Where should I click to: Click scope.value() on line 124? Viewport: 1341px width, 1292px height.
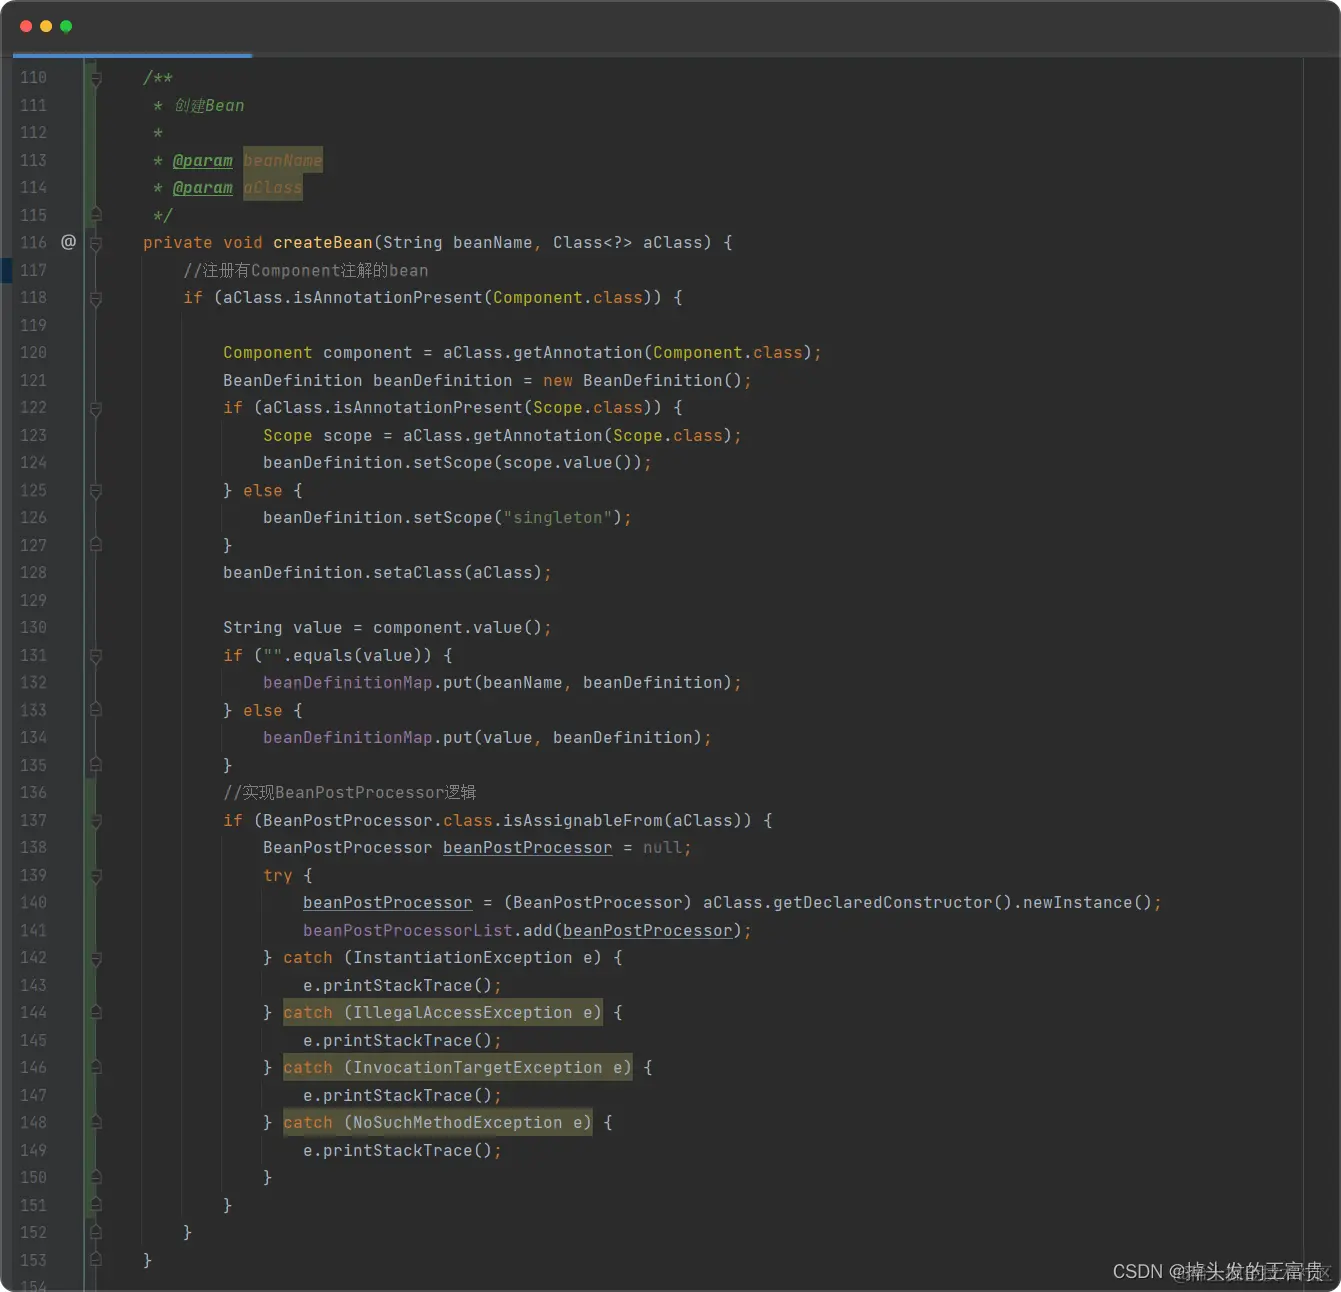[x=568, y=463]
